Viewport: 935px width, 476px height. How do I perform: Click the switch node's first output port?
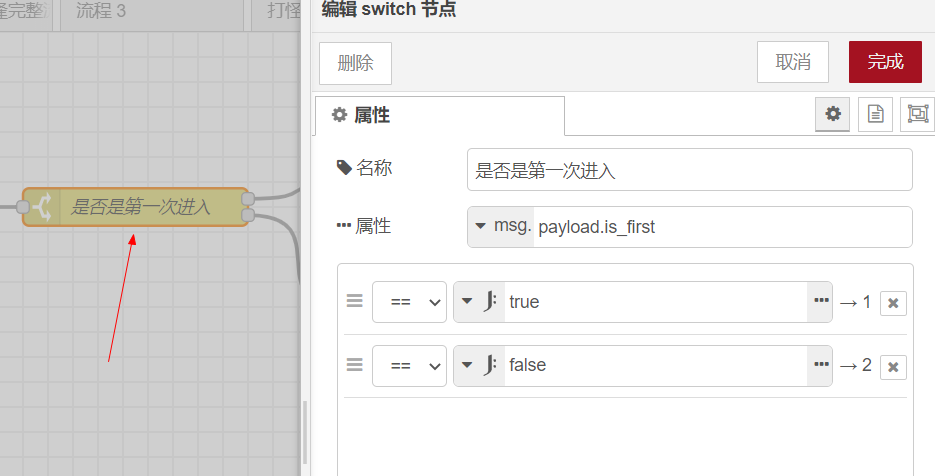tap(248, 199)
